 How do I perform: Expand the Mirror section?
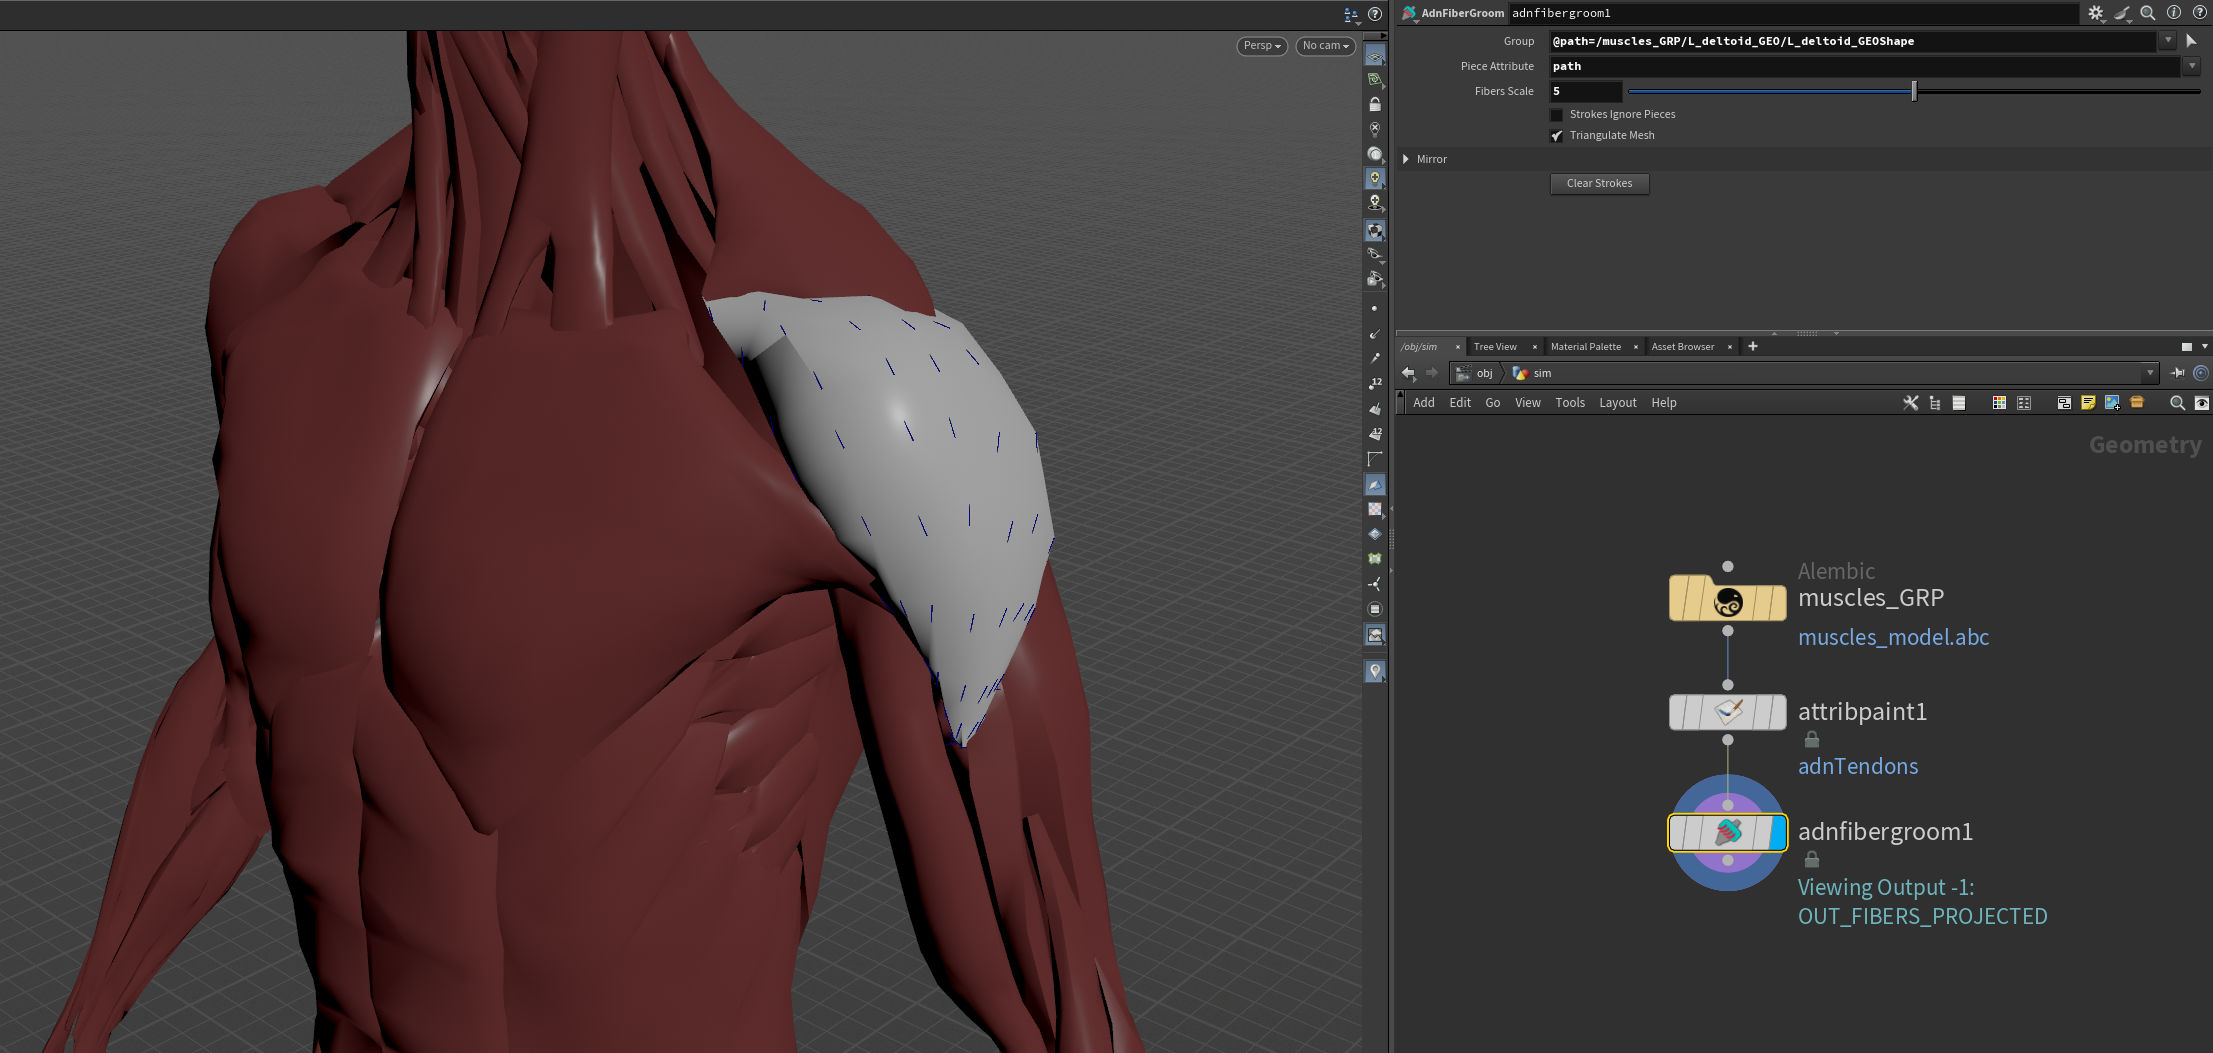click(x=1406, y=159)
